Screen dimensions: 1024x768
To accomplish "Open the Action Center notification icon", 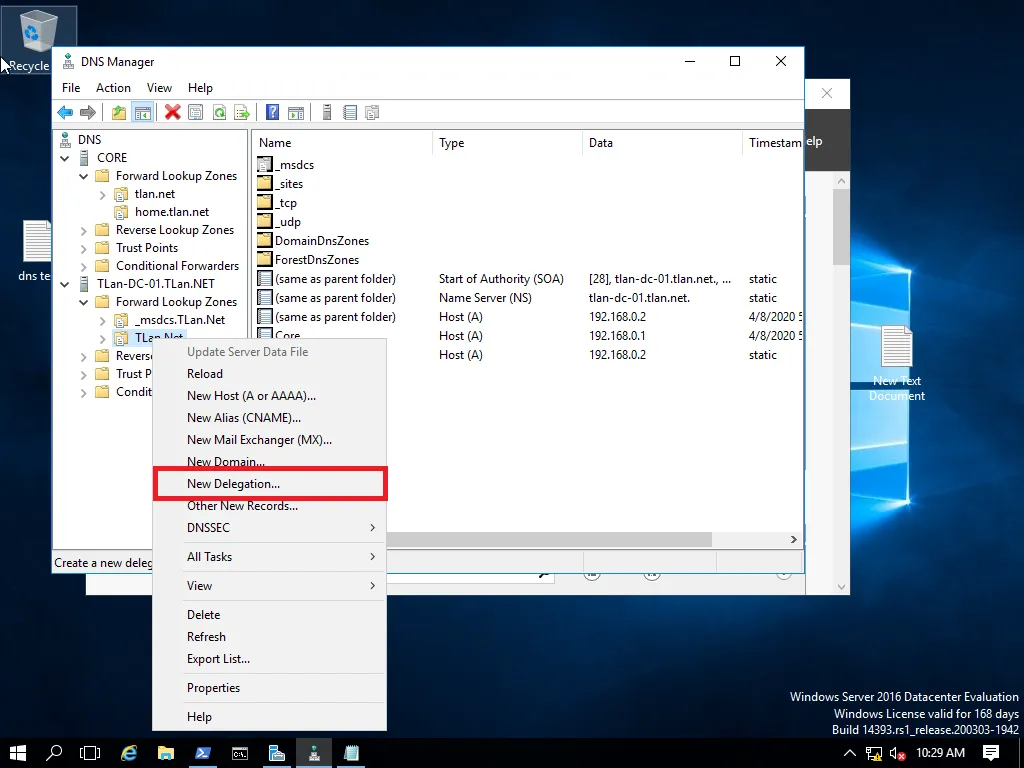I will (991, 753).
